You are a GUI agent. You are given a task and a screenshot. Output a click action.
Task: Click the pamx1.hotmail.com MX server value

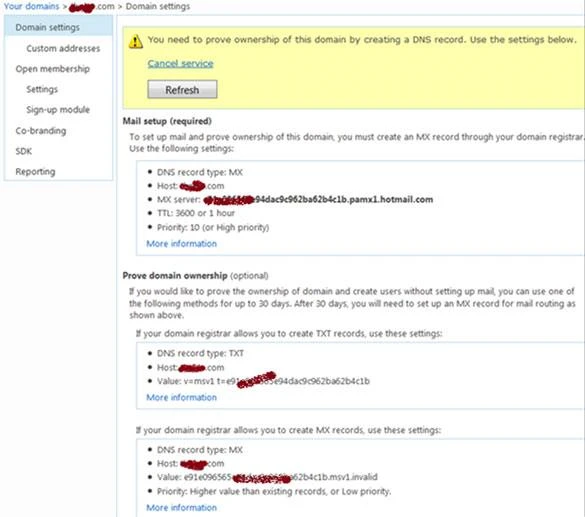[318, 200]
